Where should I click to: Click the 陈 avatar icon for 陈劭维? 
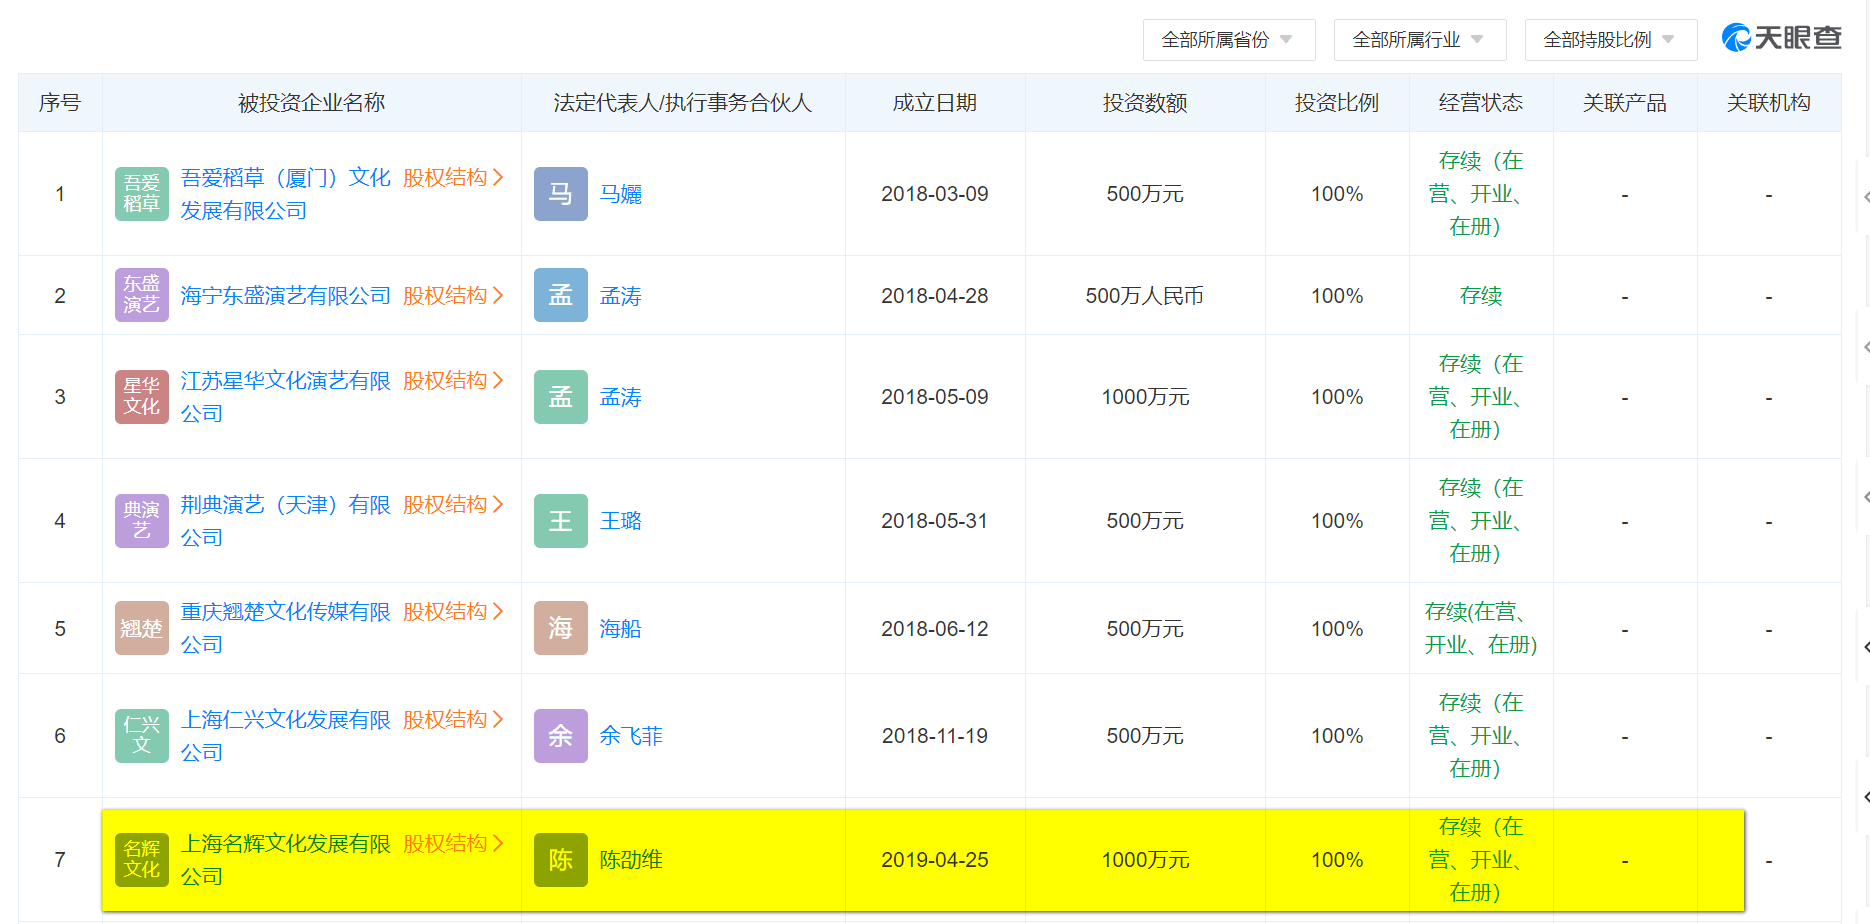tap(561, 860)
